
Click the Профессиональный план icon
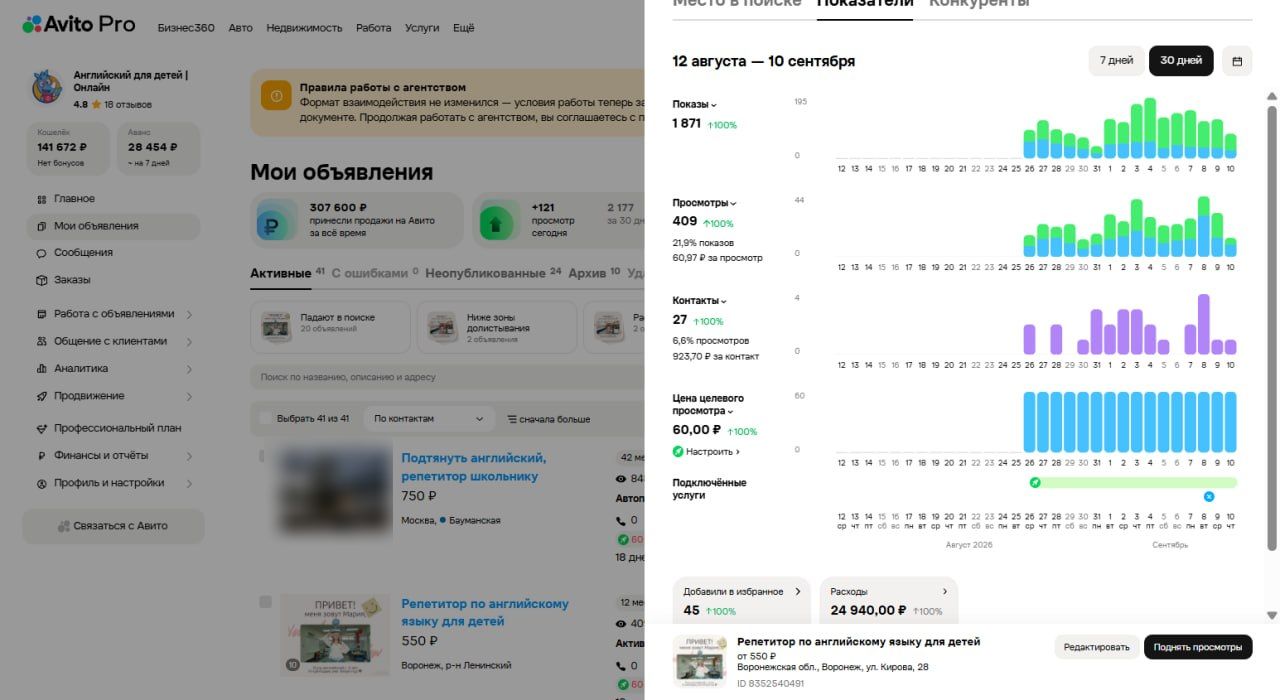tap(41, 428)
